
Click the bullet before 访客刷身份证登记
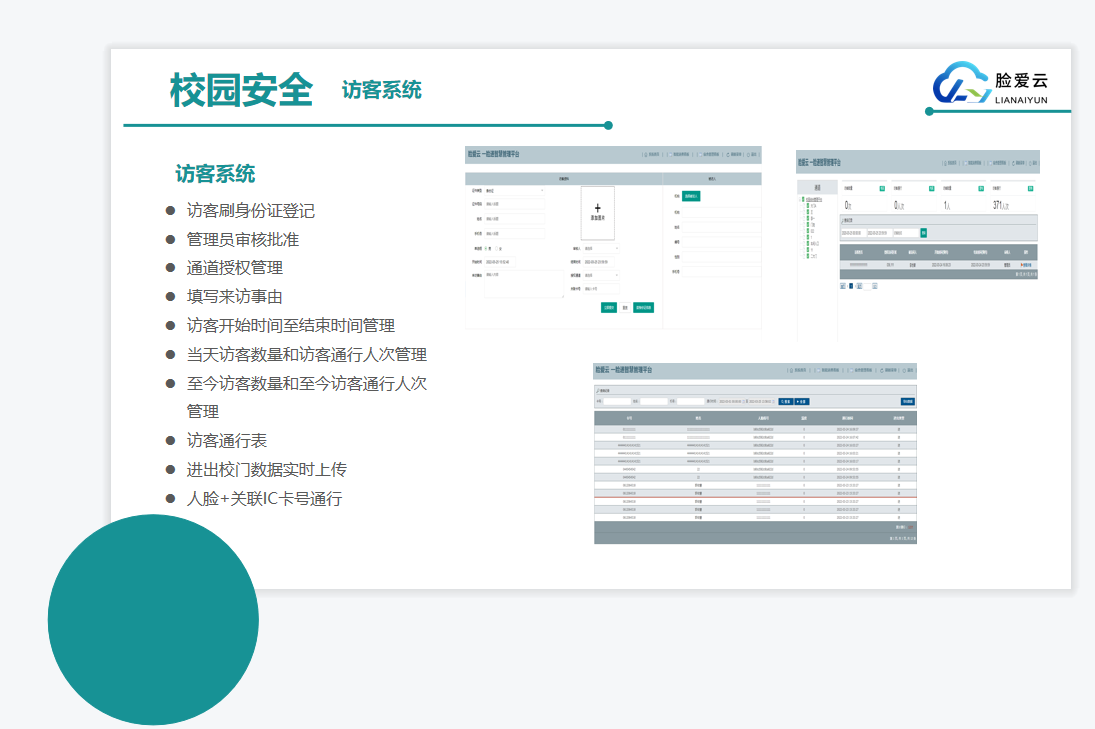[171, 211]
